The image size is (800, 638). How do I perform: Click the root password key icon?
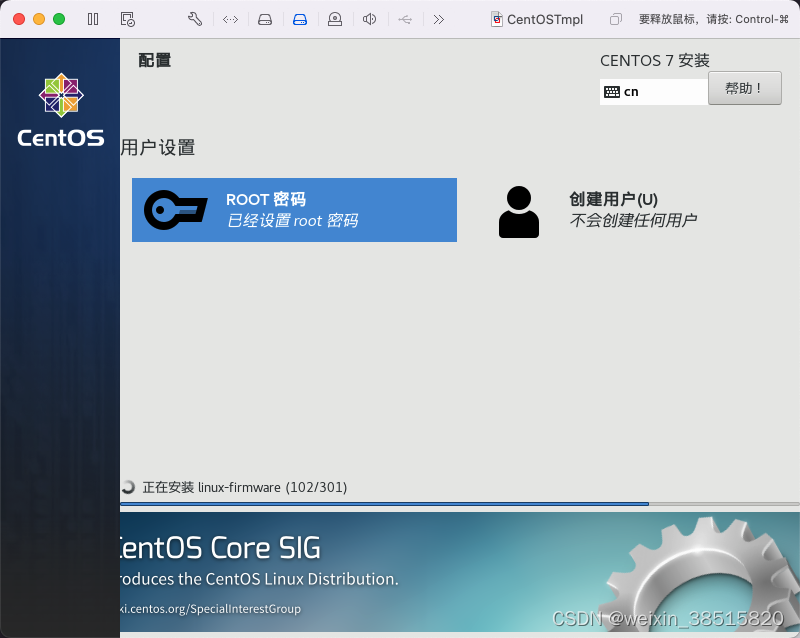(176, 210)
